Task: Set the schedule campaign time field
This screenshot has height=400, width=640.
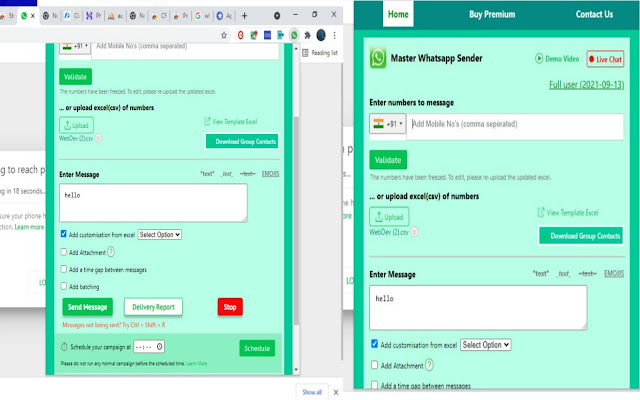Action: (149, 347)
